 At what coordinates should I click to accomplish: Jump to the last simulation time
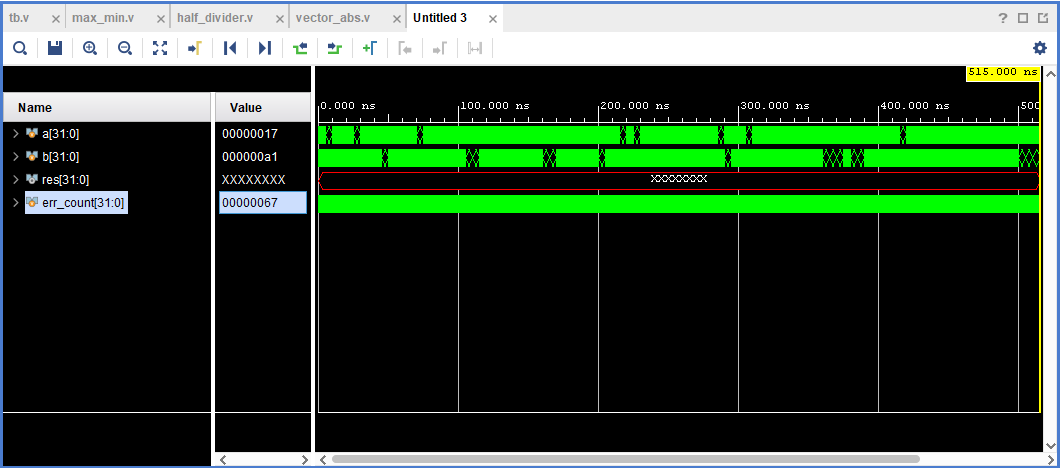[265, 48]
